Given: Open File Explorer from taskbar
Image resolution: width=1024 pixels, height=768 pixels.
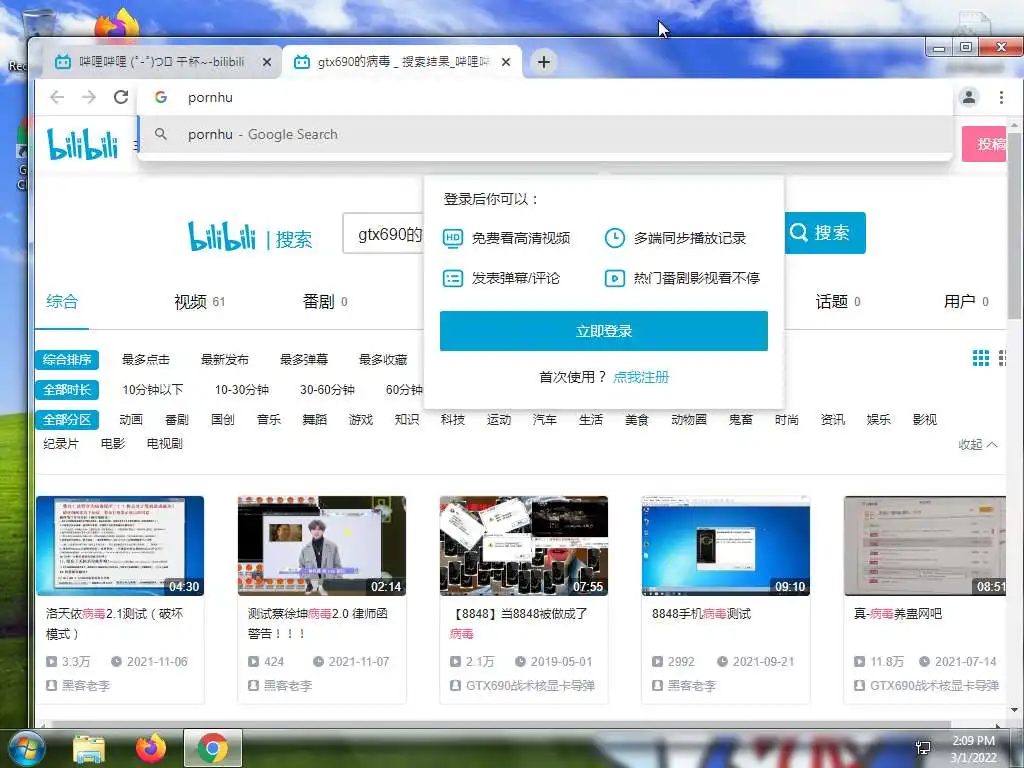Looking at the screenshot, I should (x=89, y=748).
